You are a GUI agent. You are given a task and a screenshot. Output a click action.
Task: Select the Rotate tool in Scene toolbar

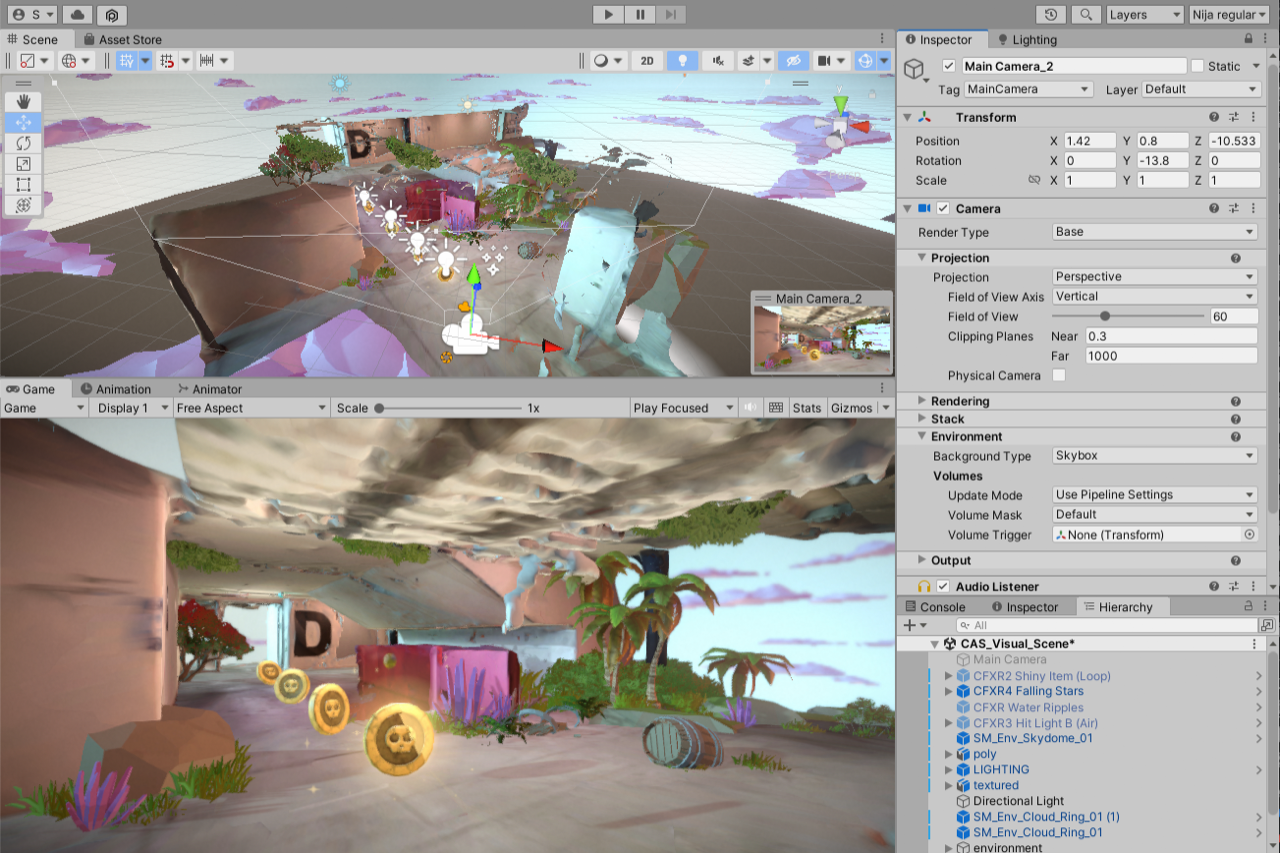(24, 143)
